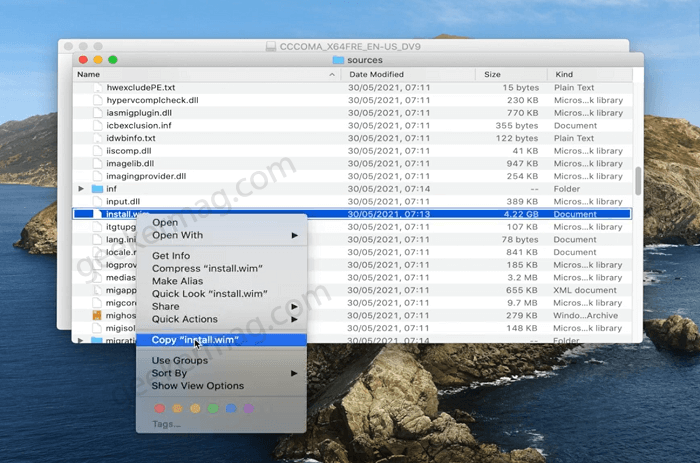Click the iiscomp.dll file icon

coord(97,151)
